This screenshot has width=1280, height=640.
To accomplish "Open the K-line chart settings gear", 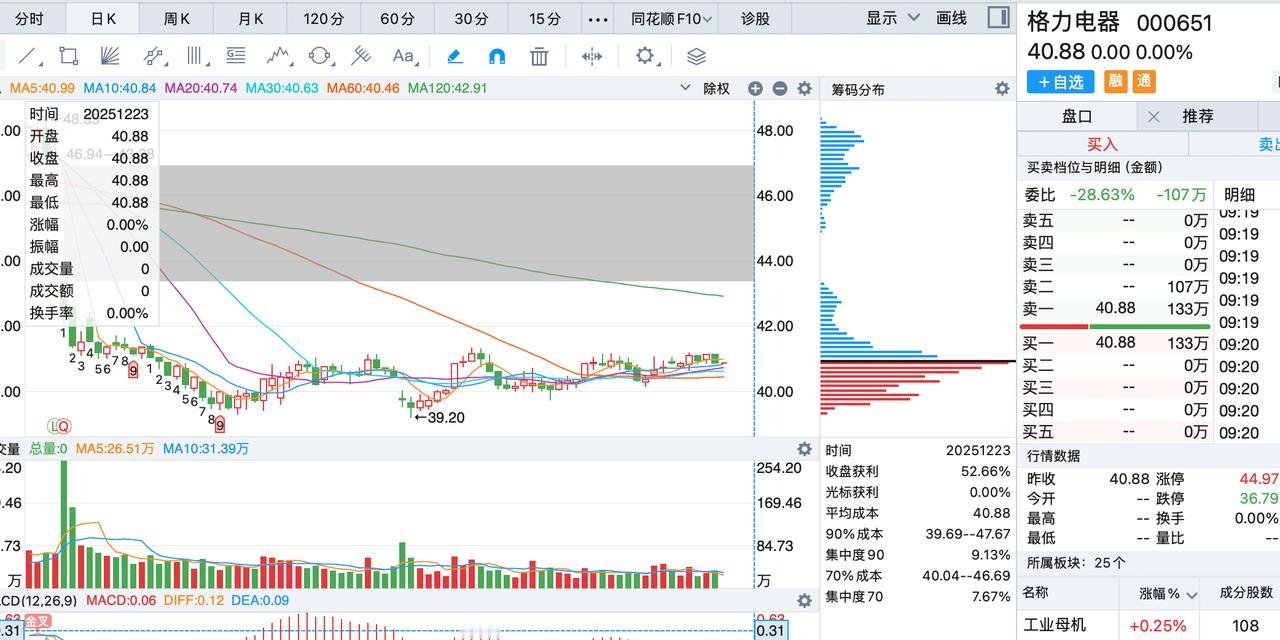I will 804,88.
